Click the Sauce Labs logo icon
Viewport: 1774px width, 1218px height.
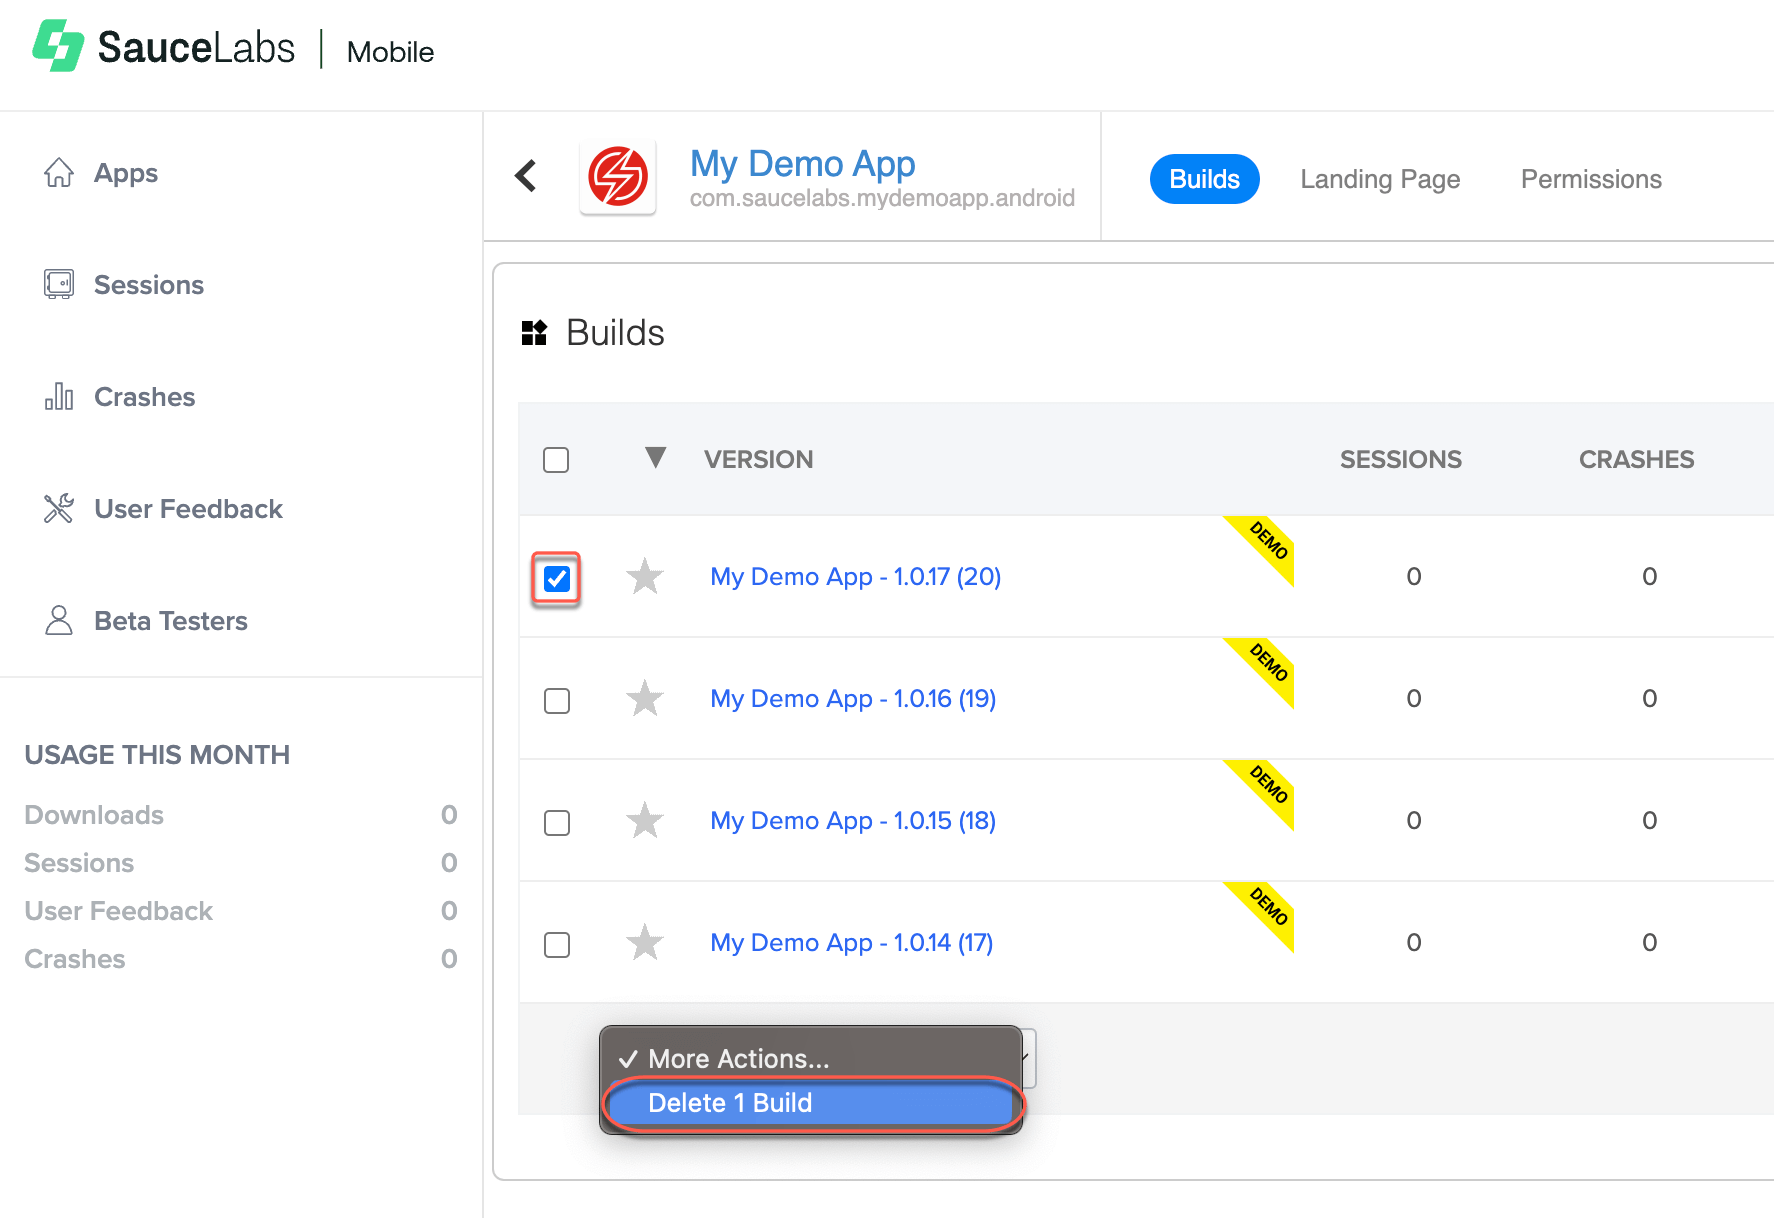[x=58, y=47]
